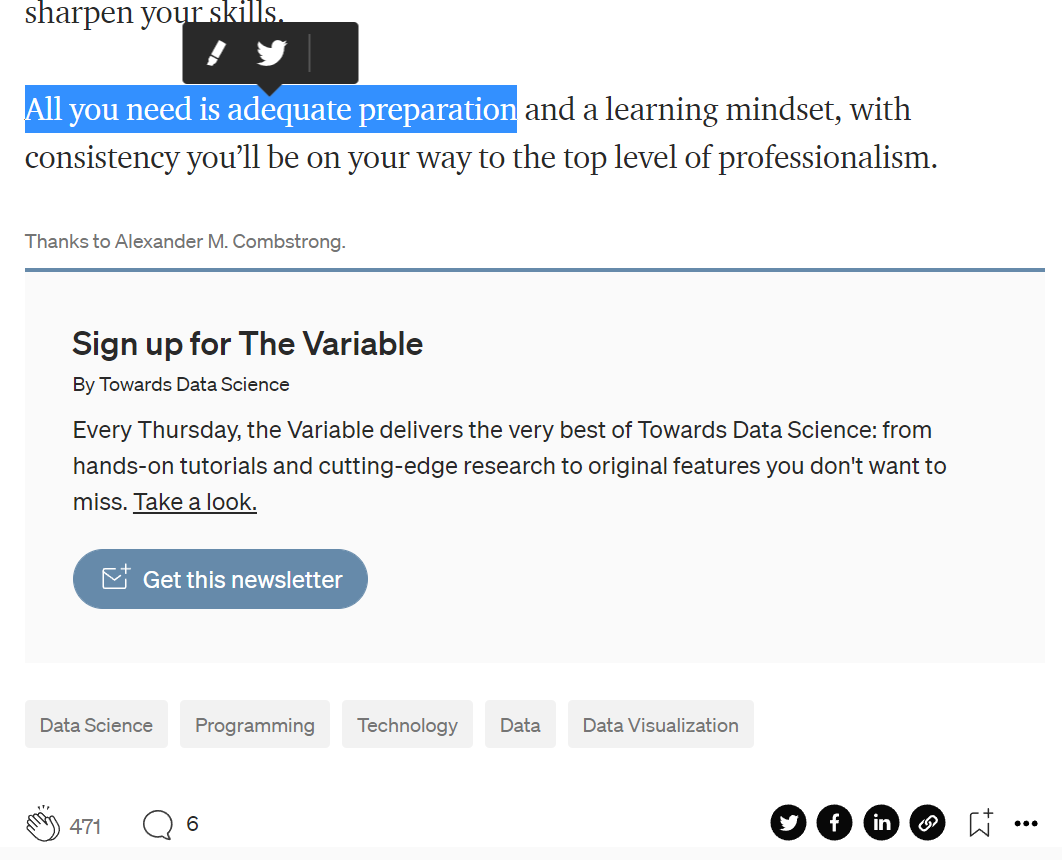Open the three-dot more options menu
Viewport: 1062px width, 860px height.
tap(1026, 824)
